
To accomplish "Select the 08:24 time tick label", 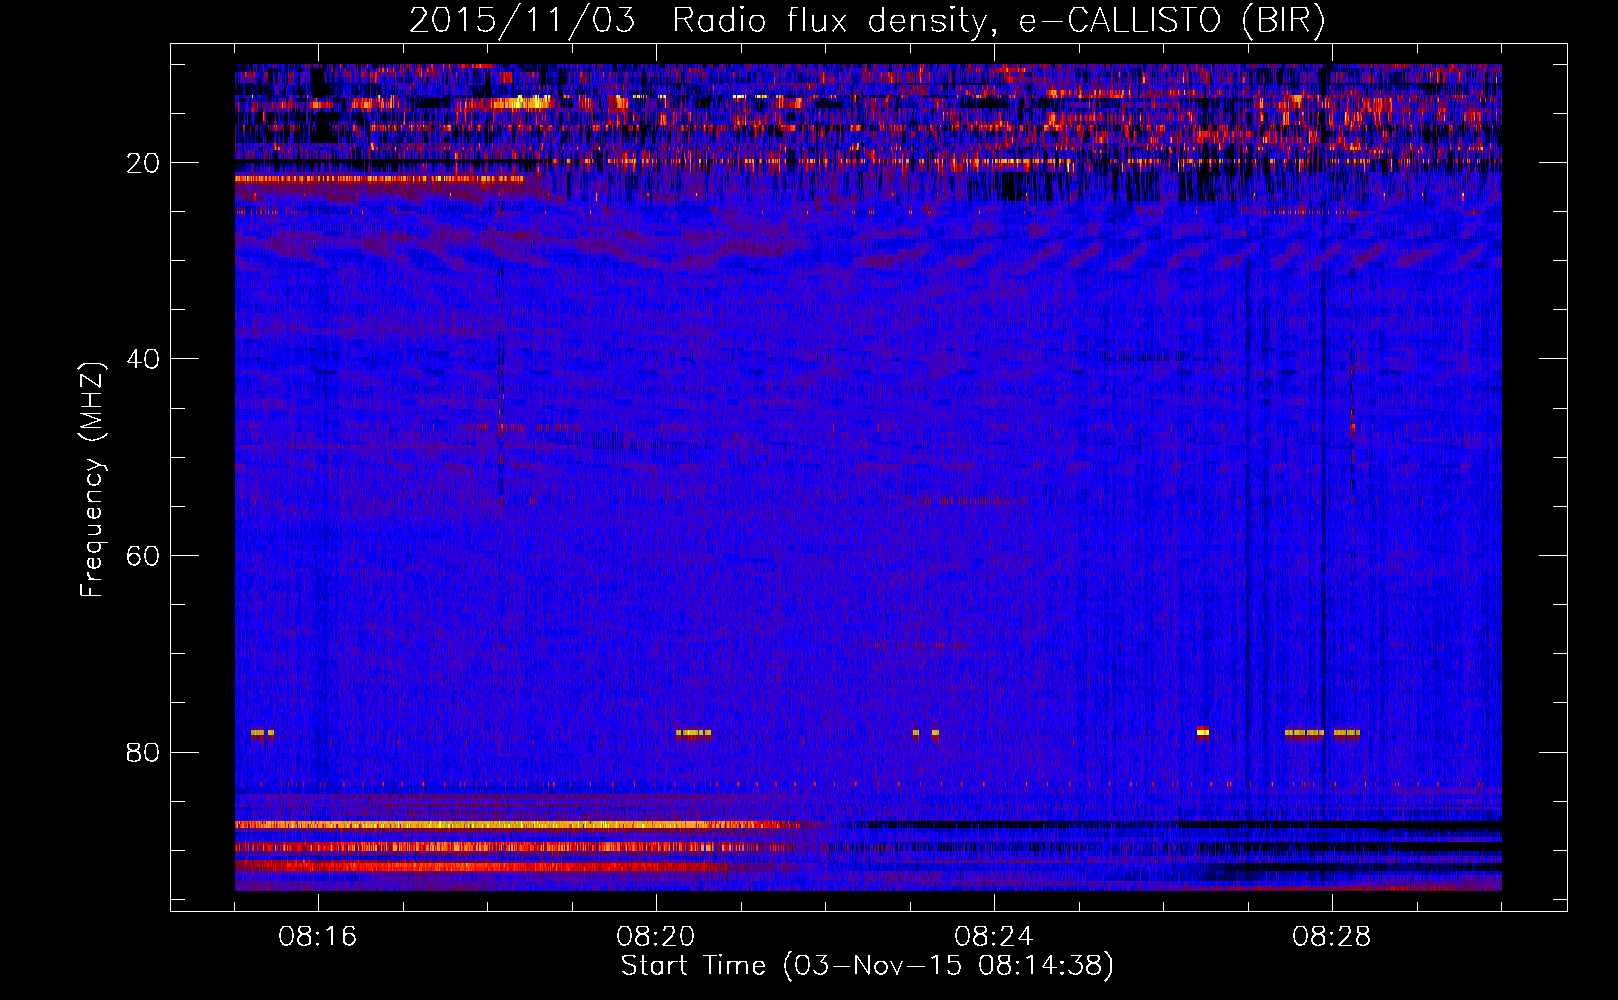I will tap(994, 937).
